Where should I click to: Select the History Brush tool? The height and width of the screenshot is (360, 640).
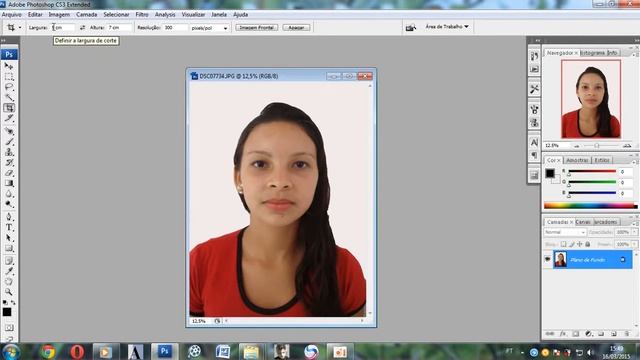tap(9, 162)
